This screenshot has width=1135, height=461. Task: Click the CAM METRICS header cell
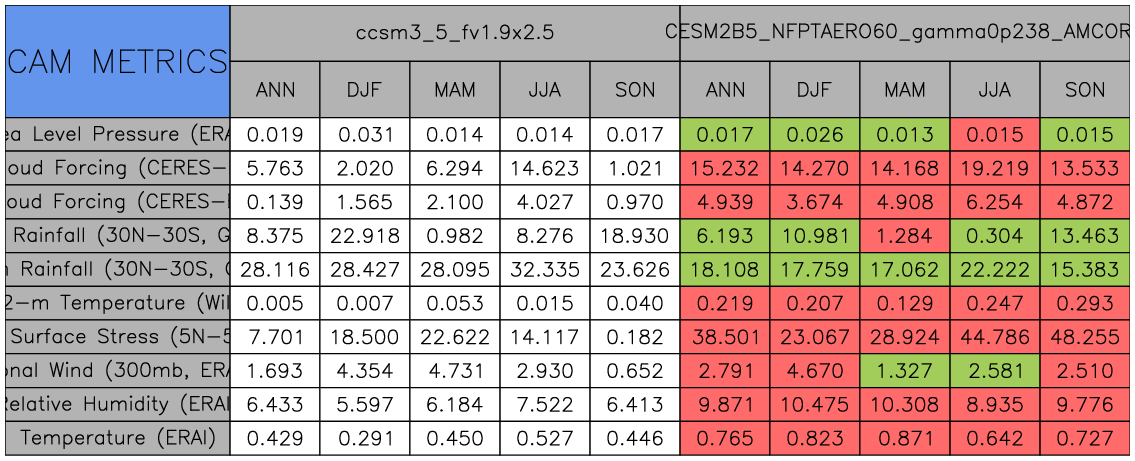(117, 61)
